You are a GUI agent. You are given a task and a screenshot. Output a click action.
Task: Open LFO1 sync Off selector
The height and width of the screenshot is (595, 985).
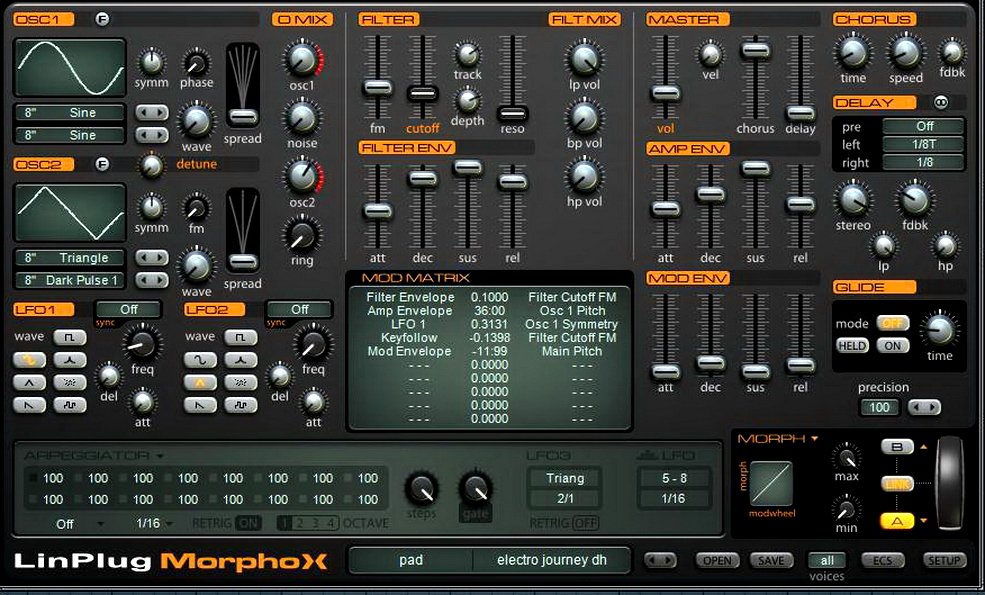tap(129, 309)
